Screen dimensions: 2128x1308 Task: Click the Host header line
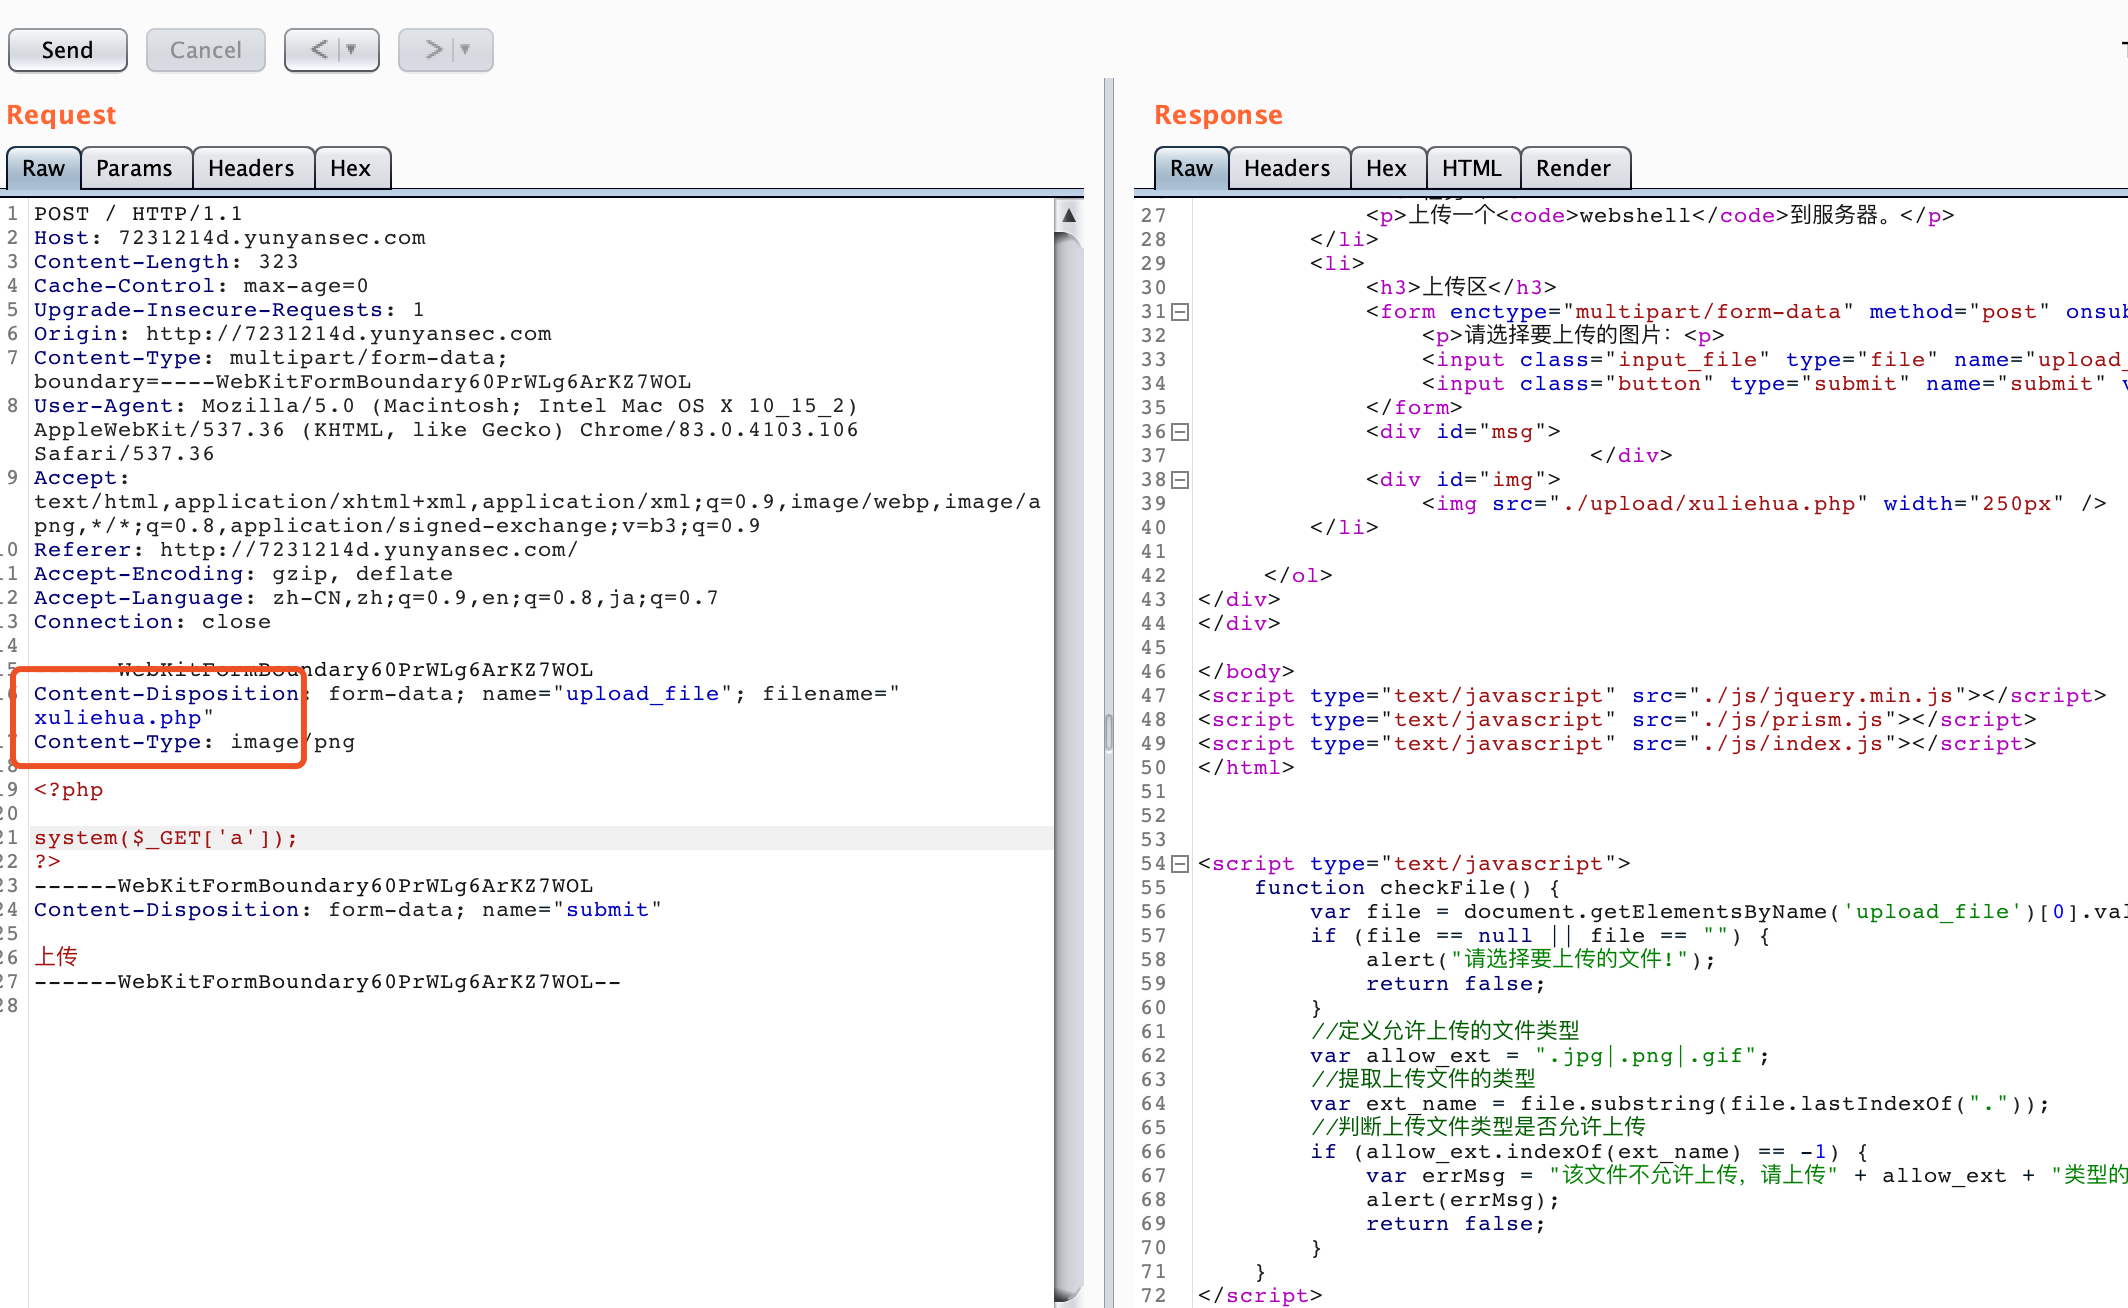pyautogui.click(x=230, y=238)
